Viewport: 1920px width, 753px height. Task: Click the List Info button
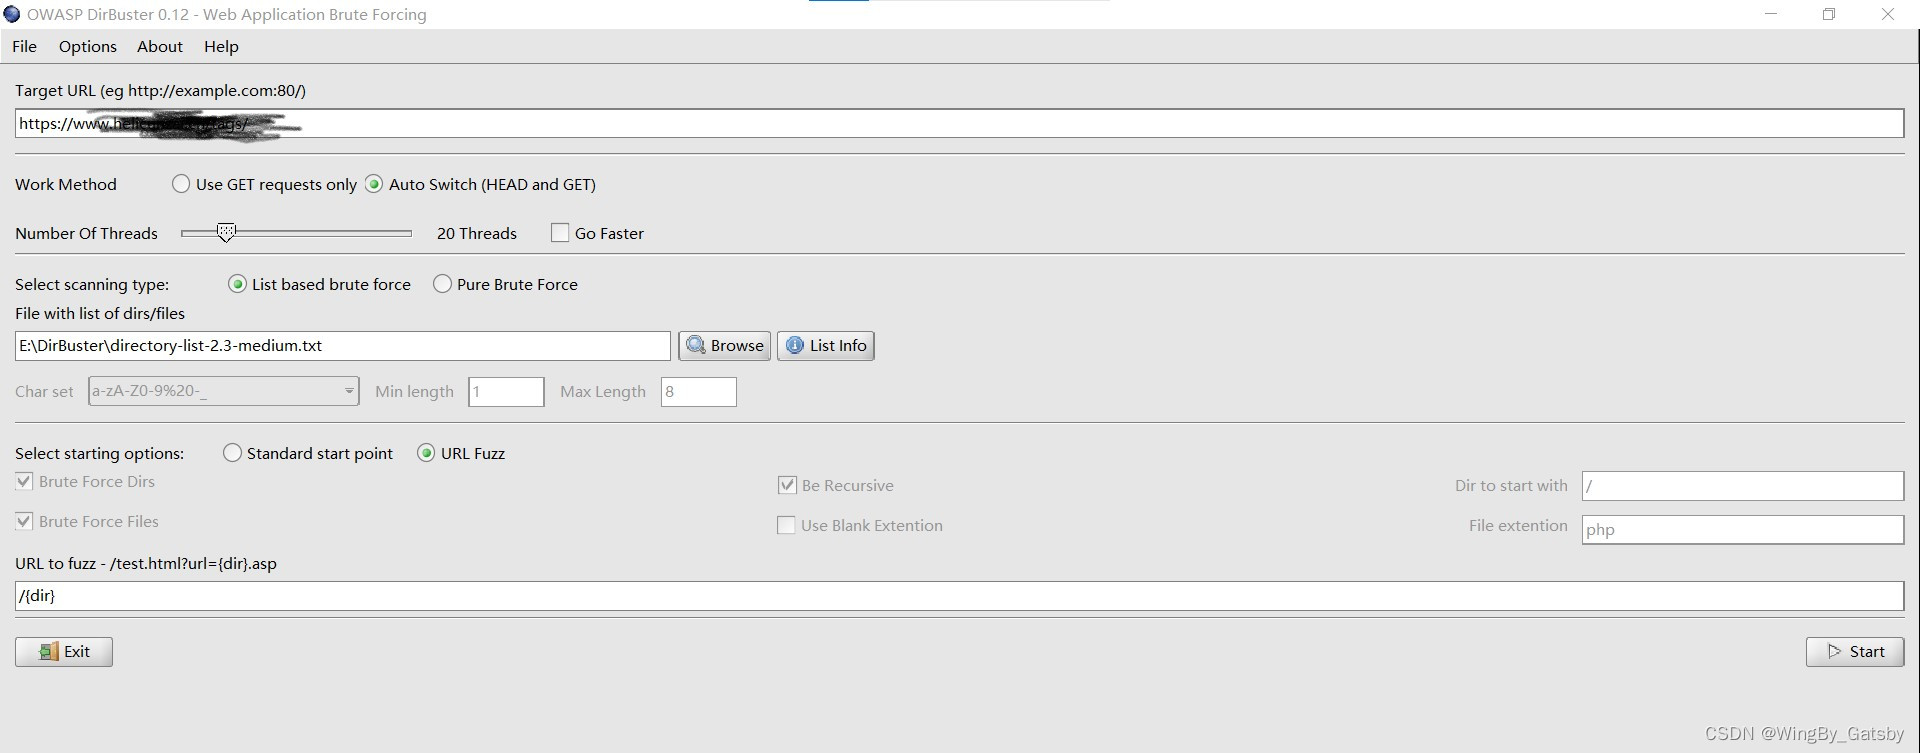(826, 346)
